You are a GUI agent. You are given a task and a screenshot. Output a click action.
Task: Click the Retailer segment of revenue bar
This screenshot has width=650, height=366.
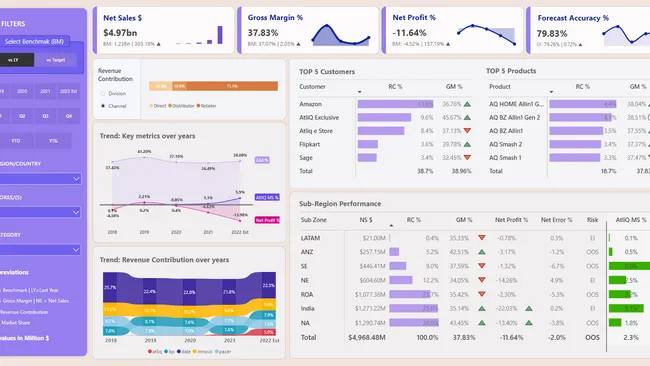click(x=232, y=86)
